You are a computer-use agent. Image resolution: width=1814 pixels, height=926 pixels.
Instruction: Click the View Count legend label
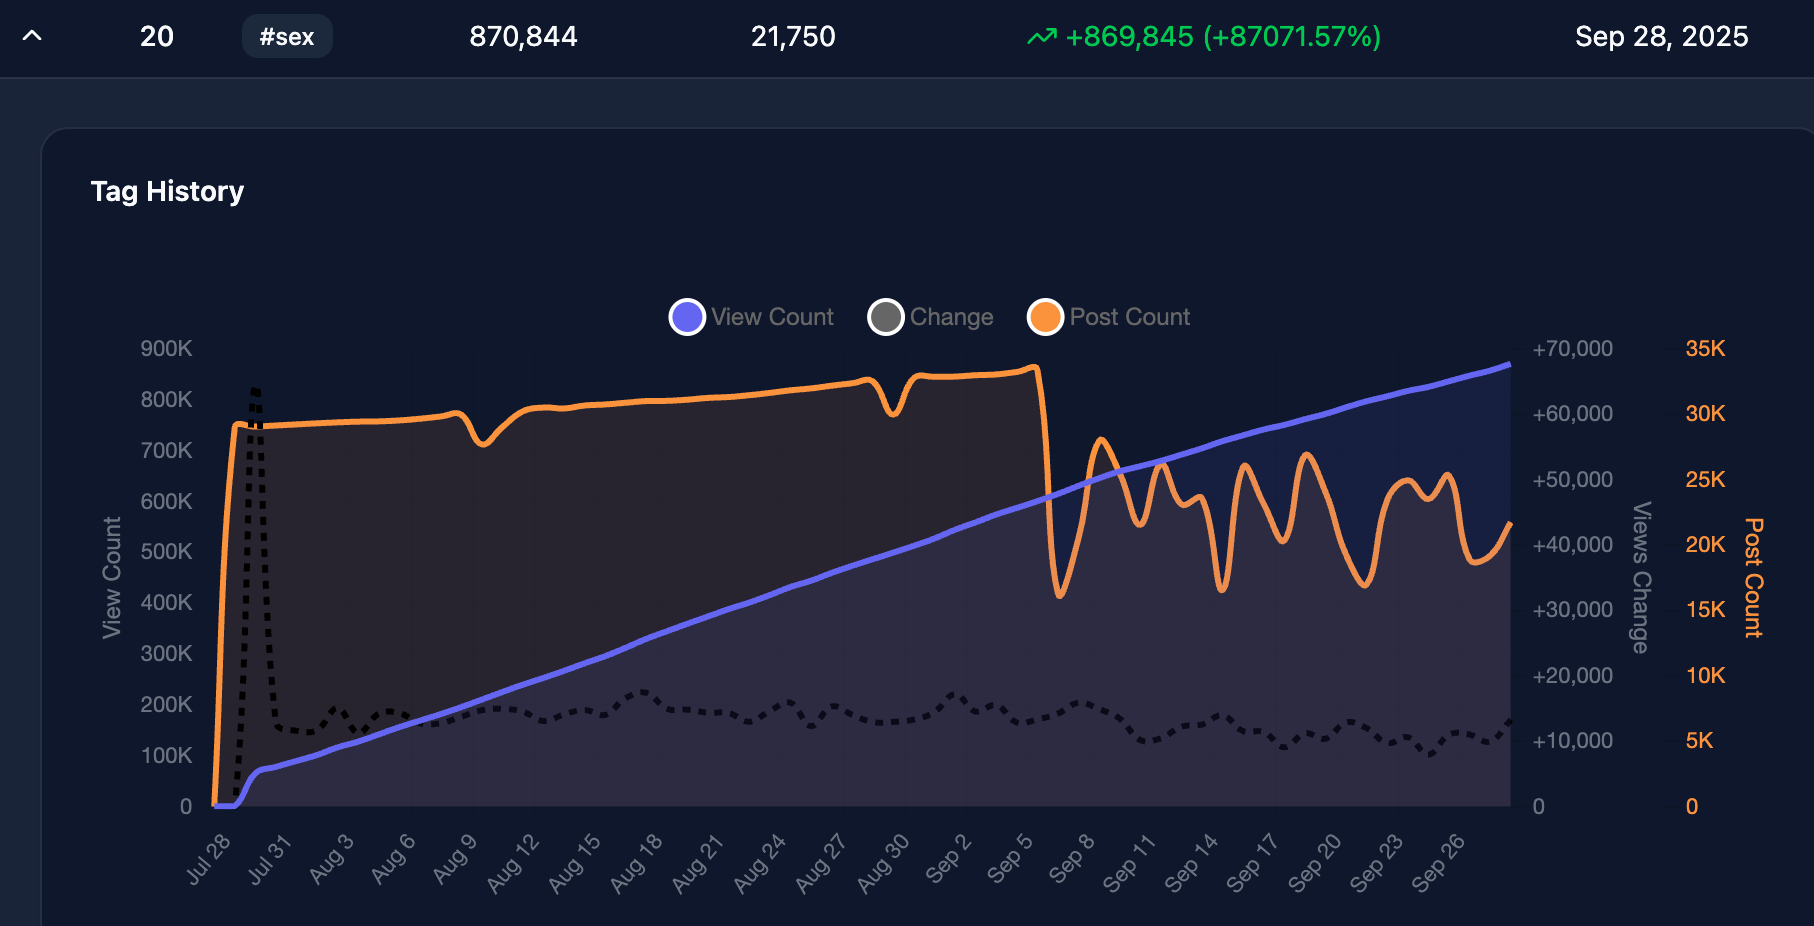tap(772, 317)
